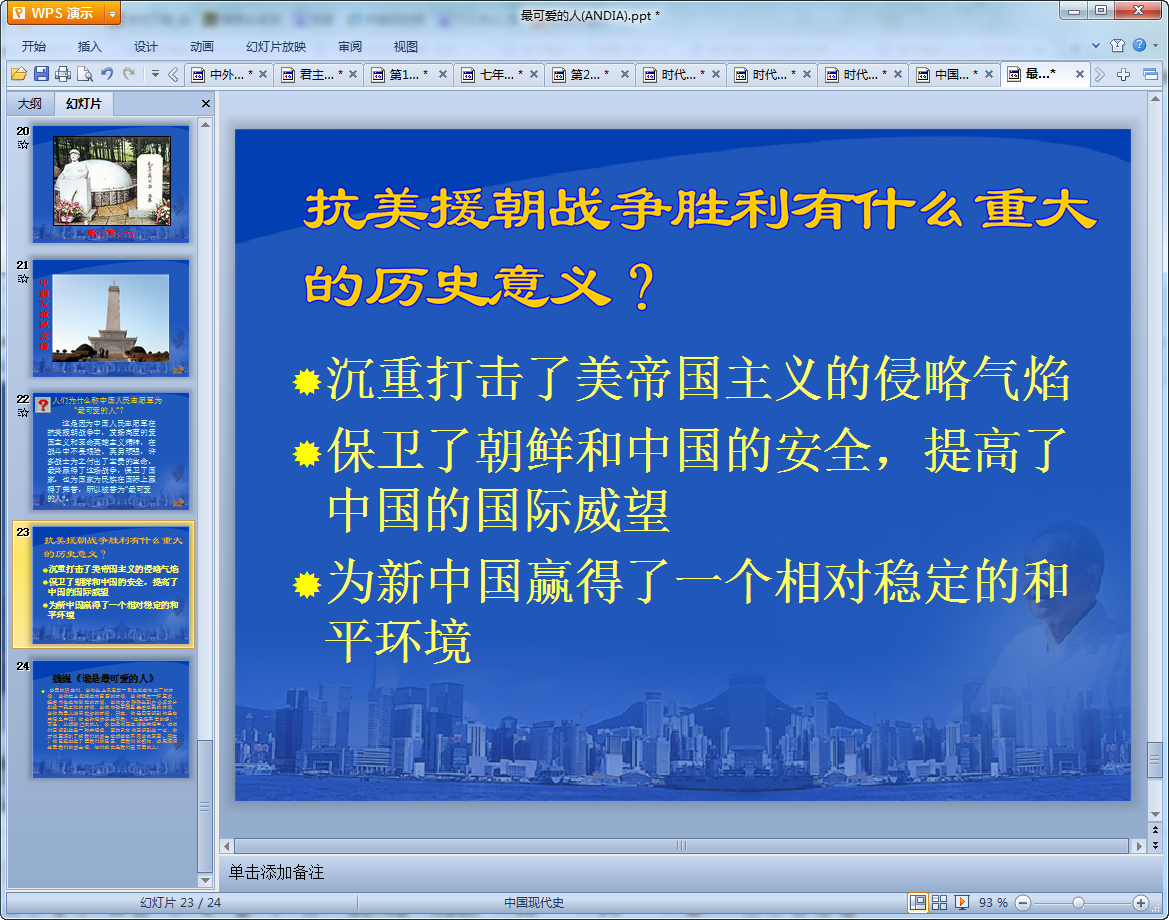Expand the WPS 演示 dropdown arrow
The width and height of the screenshot is (1169, 920).
tap(112, 13)
